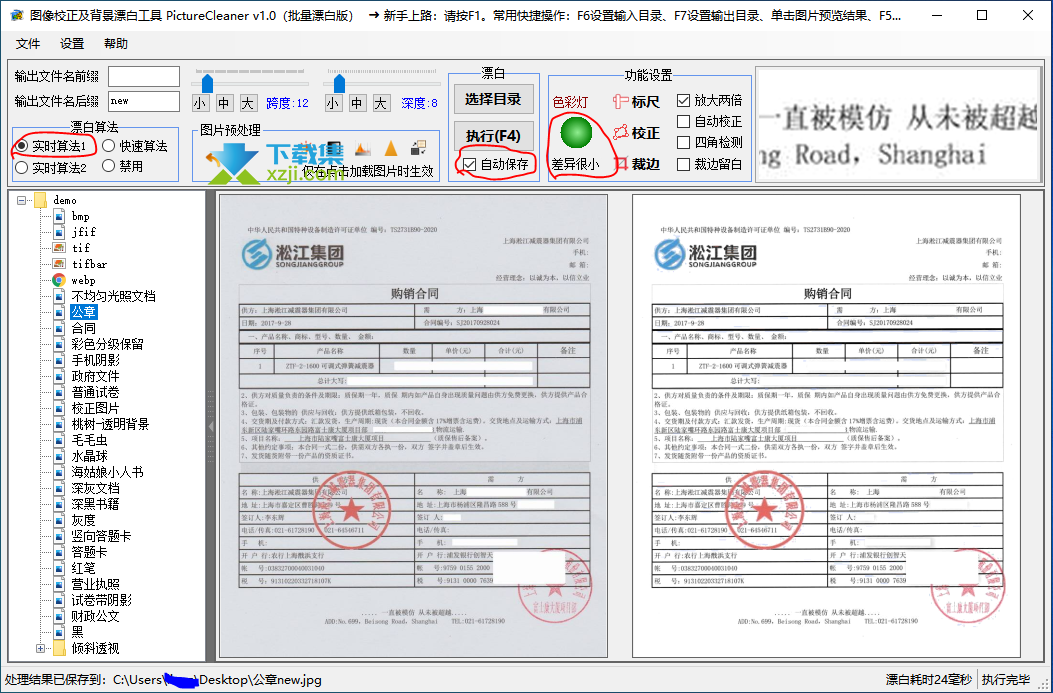This screenshot has height=693, width=1053.
Task: Toggle the 自动保存 checkbox
Action: (x=469, y=164)
